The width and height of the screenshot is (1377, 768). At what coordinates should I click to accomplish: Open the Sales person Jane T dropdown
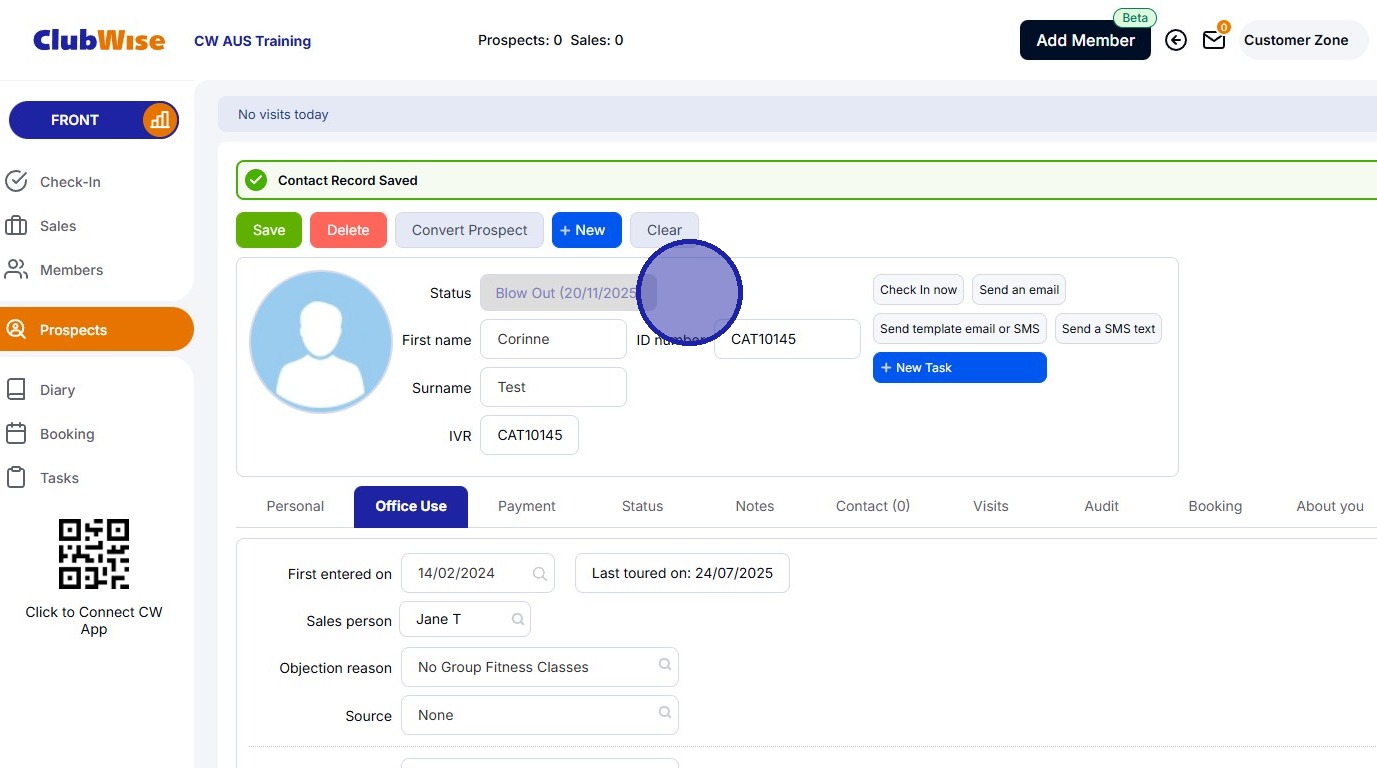tap(465, 620)
